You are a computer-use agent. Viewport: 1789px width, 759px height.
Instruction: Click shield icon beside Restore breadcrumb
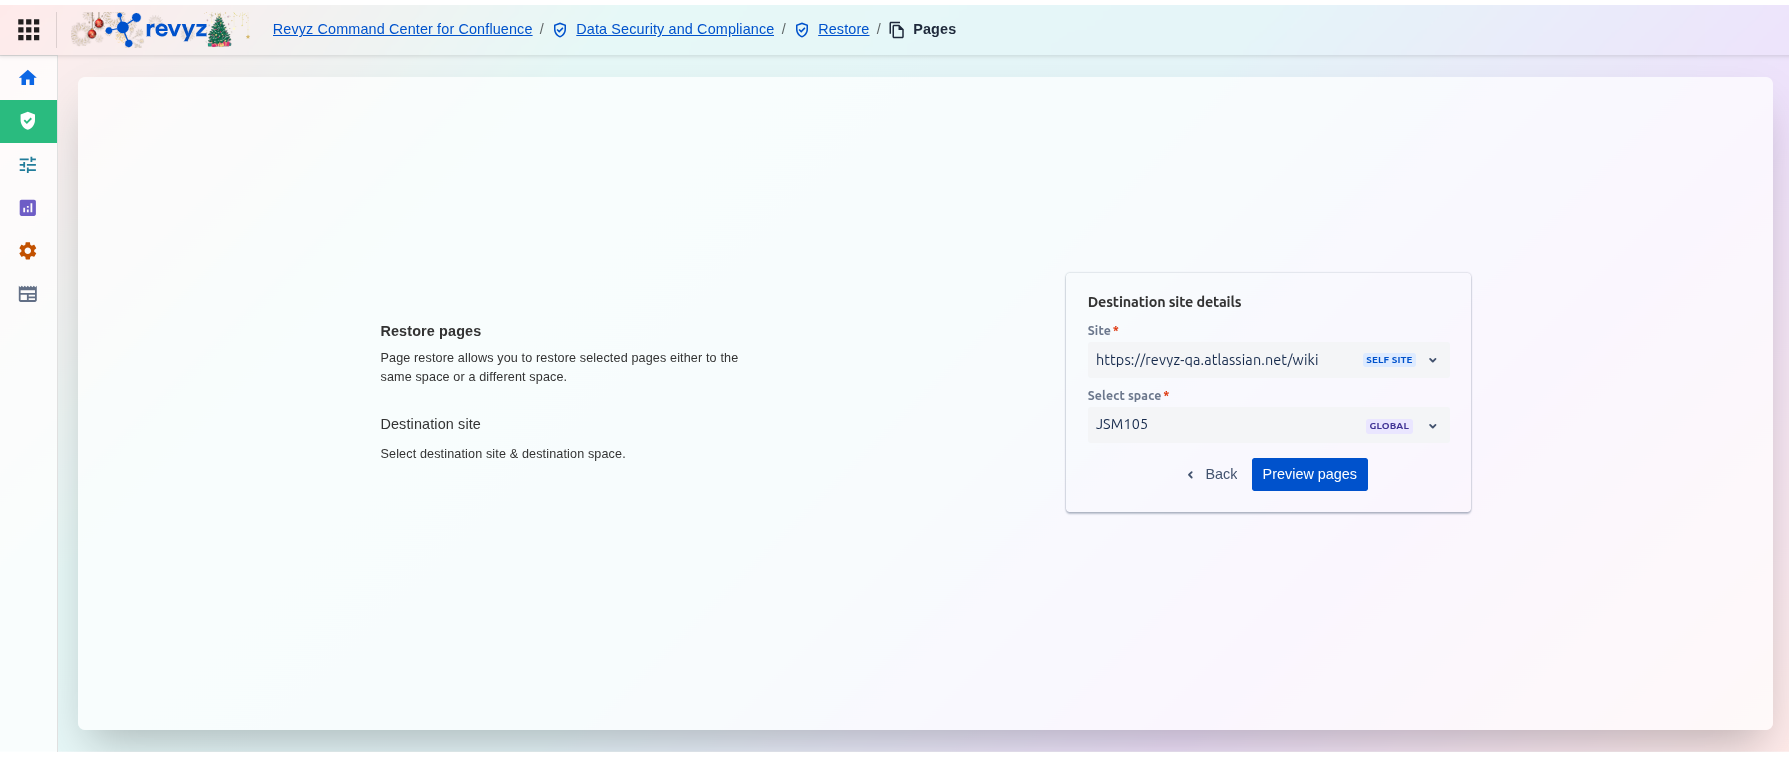(802, 30)
